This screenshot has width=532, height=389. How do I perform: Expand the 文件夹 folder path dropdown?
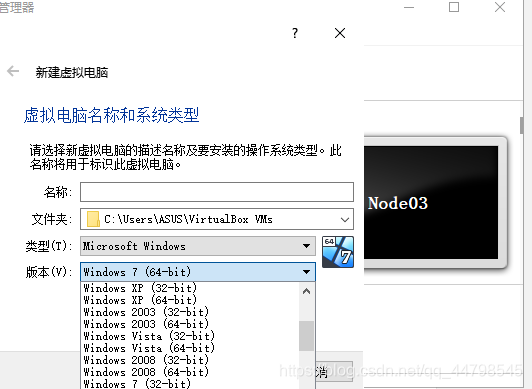[345, 220]
